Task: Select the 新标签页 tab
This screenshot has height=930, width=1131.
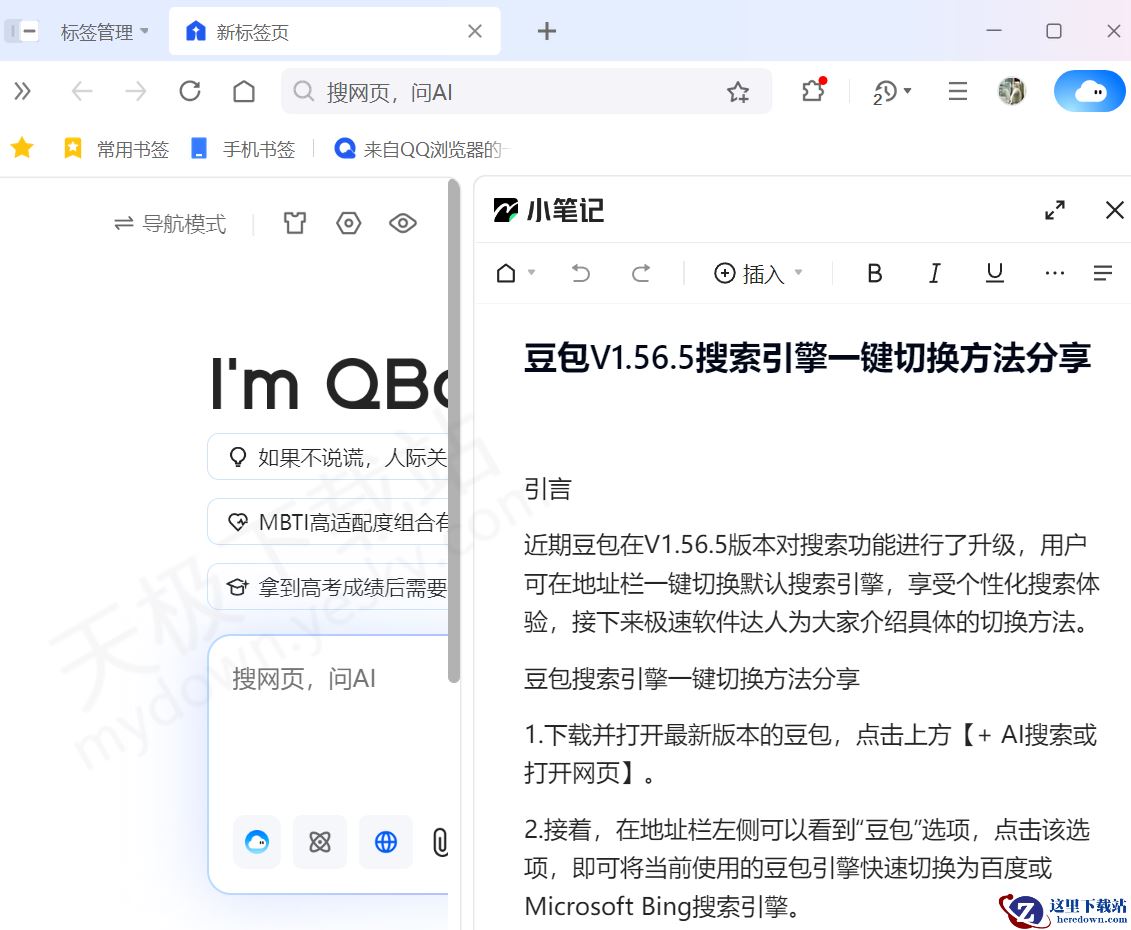Action: point(334,32)
